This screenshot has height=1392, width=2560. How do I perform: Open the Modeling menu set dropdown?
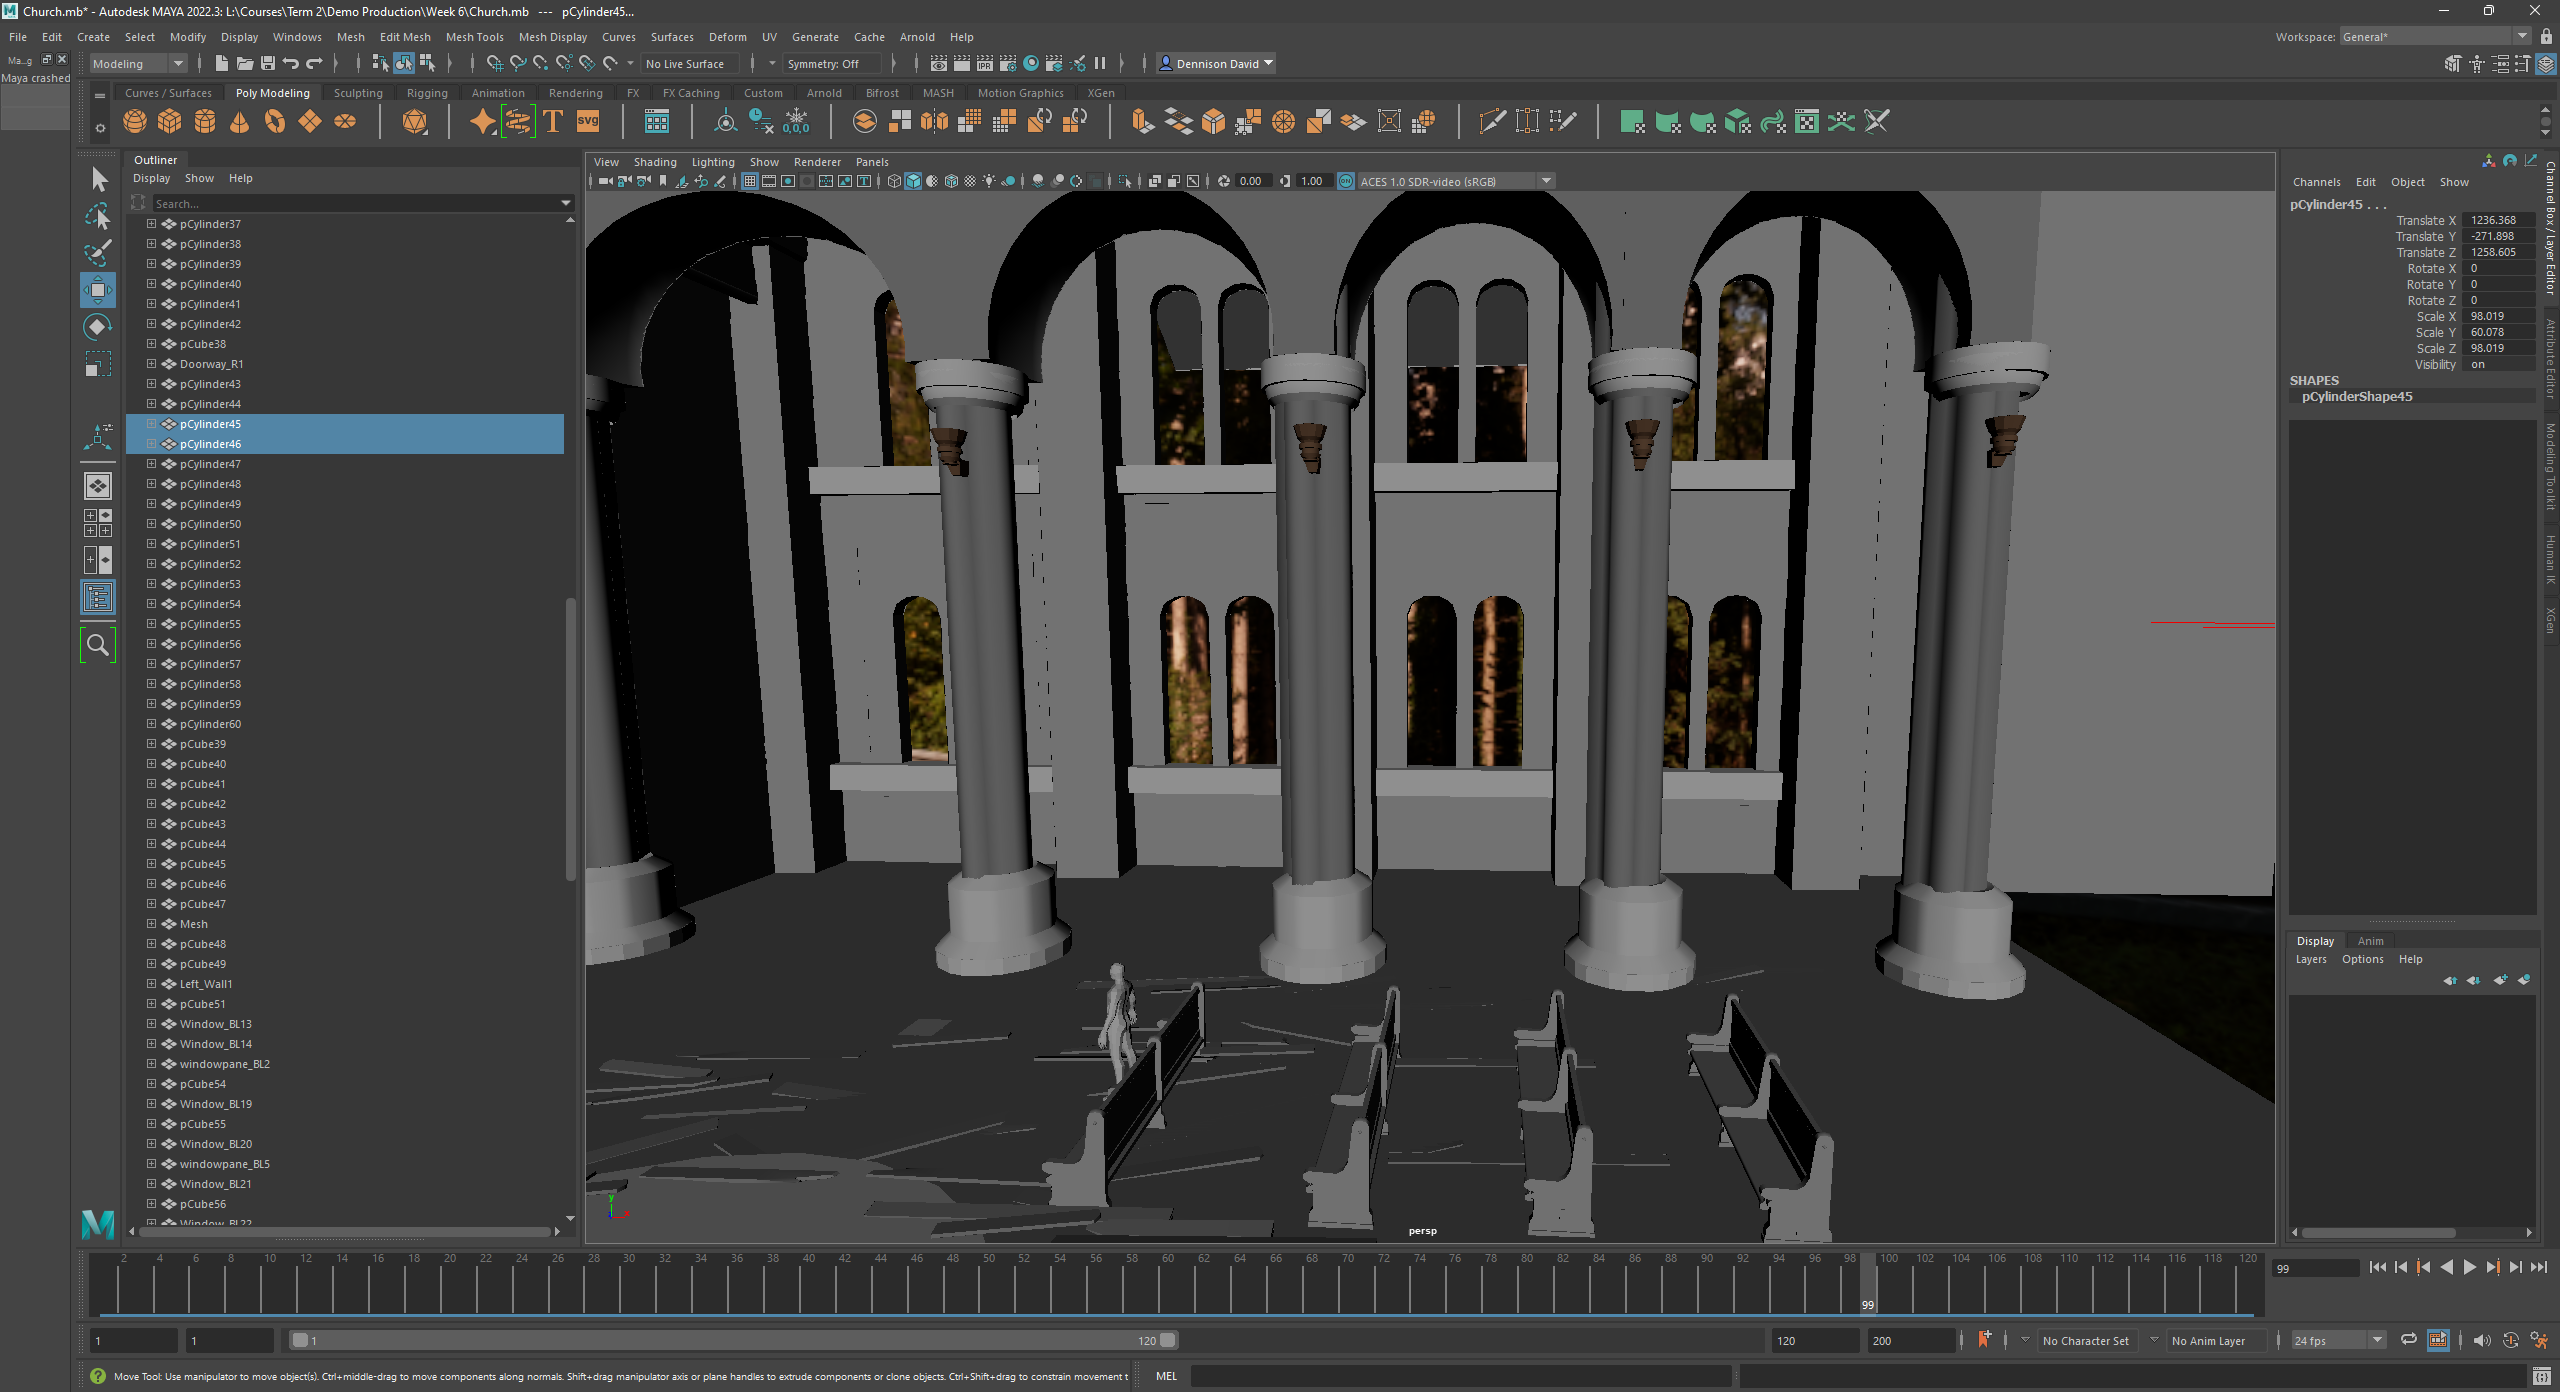pyautogui.click(x=138, y=63)
